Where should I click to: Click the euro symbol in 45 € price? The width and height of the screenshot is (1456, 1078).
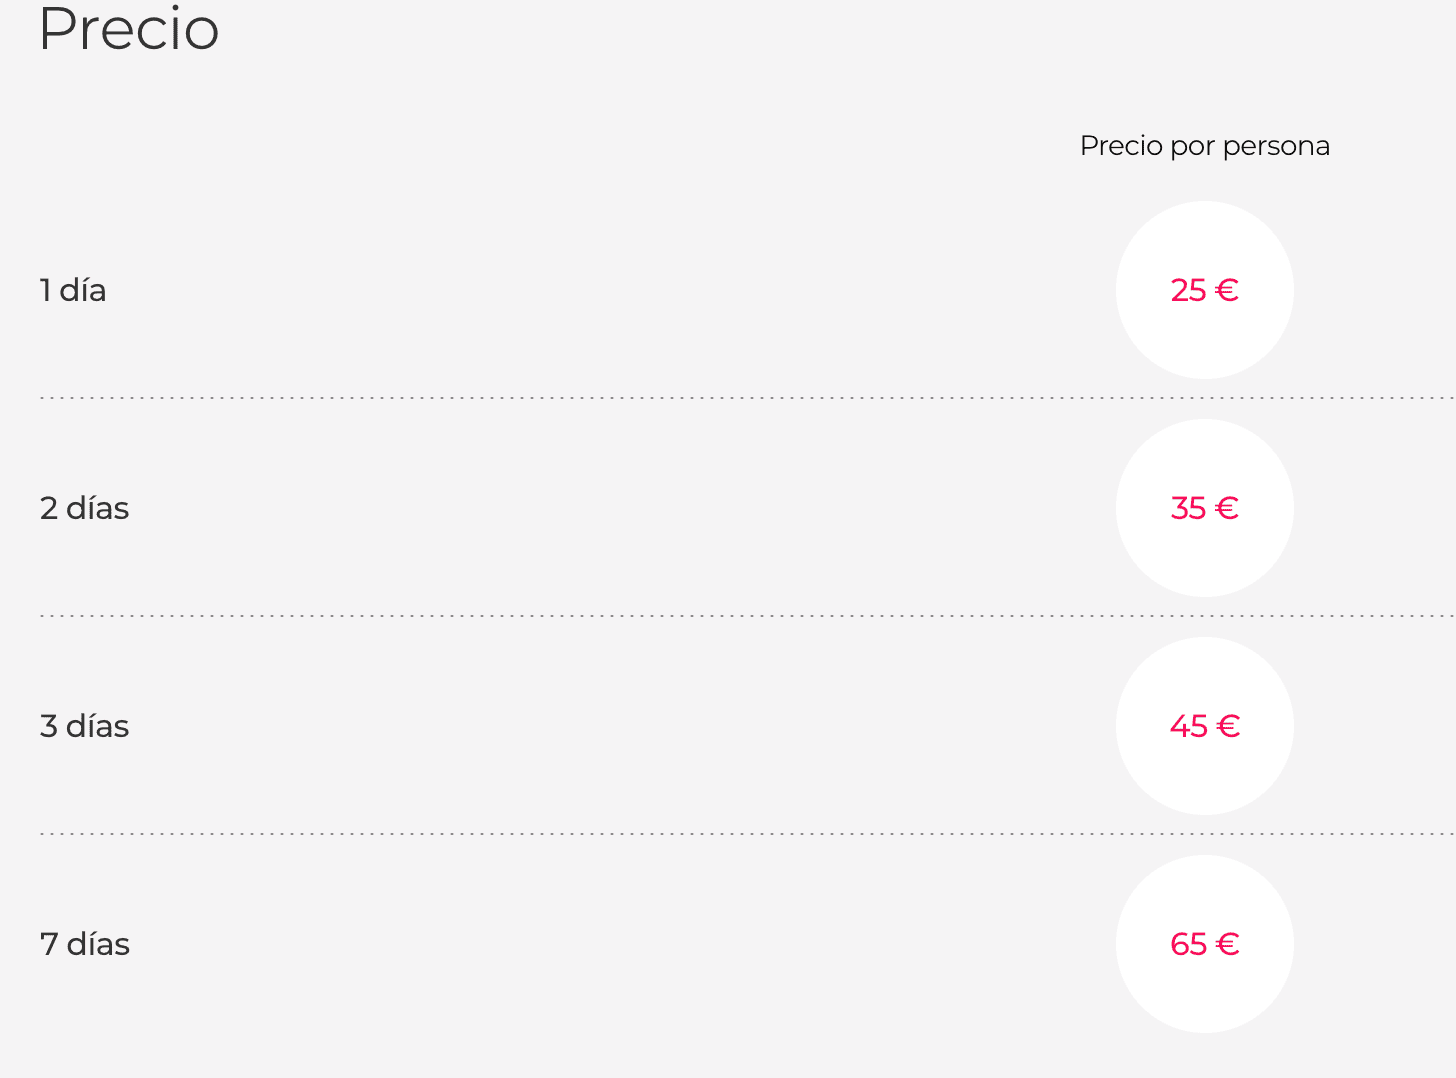click(1228, 726)
